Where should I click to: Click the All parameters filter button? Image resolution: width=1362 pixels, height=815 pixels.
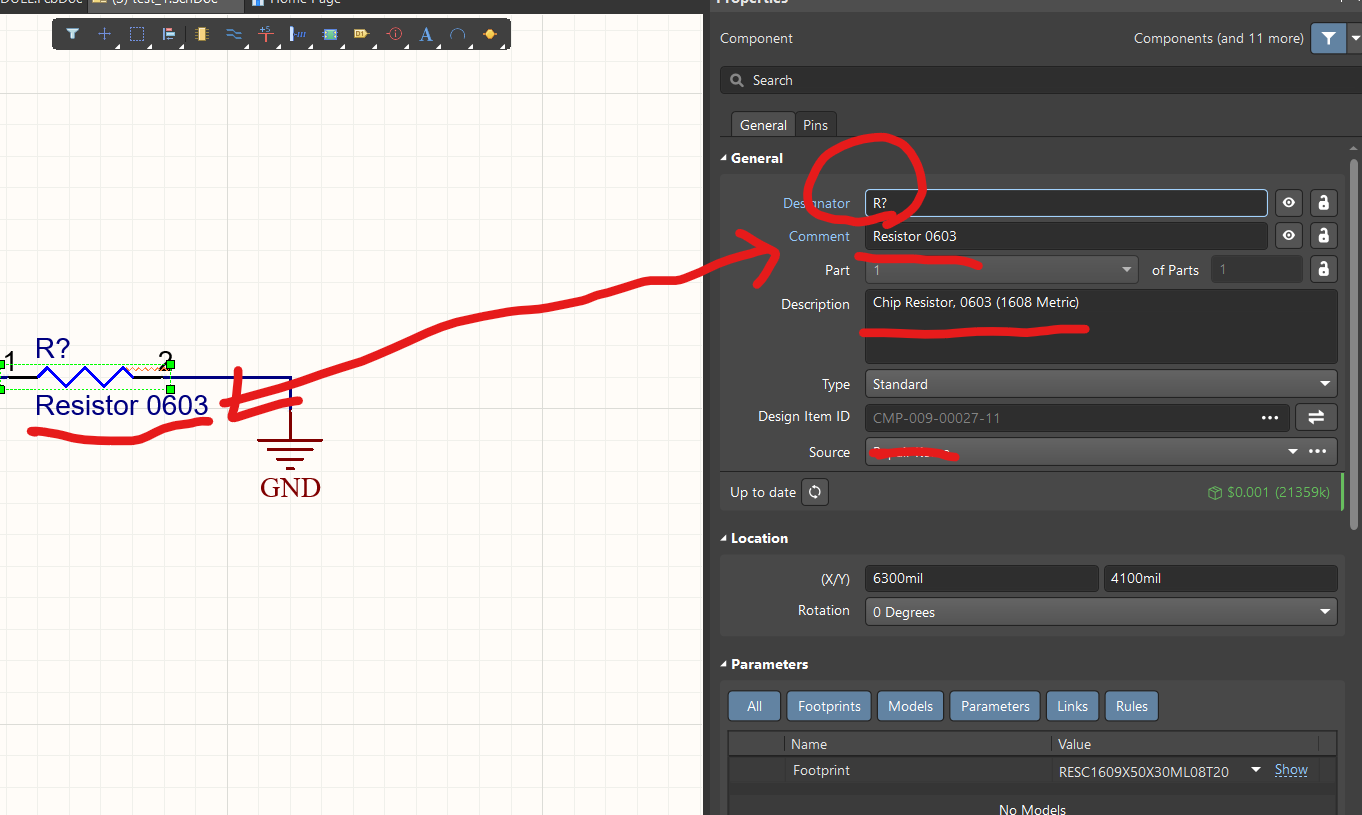(754, 706)
